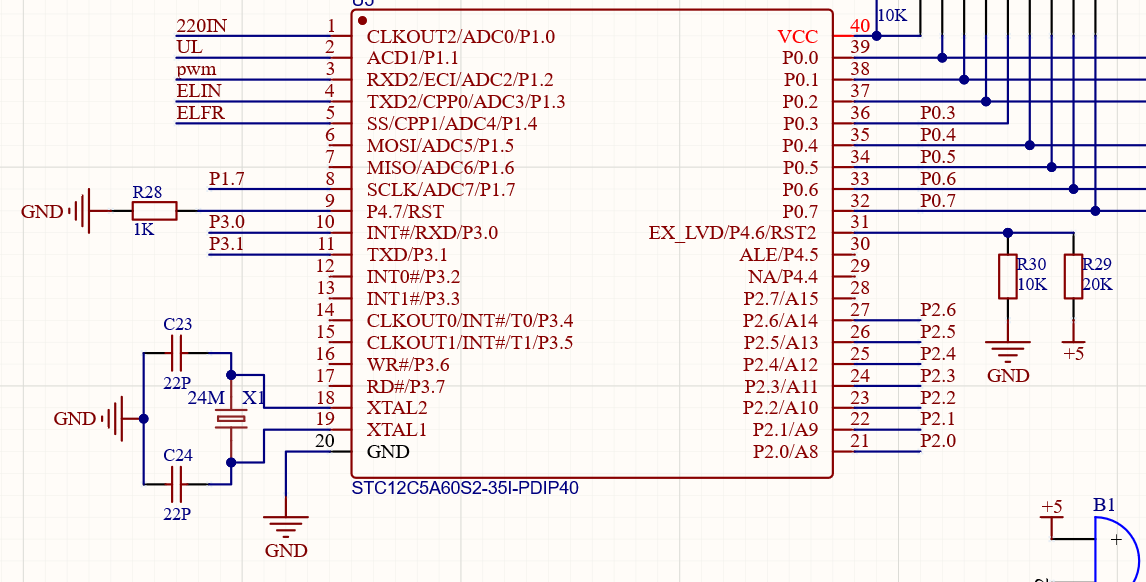Viewport: 1146px width, 582px height.
Task: Click the "22P" value under C23
Action: click(x=177, y=383)
